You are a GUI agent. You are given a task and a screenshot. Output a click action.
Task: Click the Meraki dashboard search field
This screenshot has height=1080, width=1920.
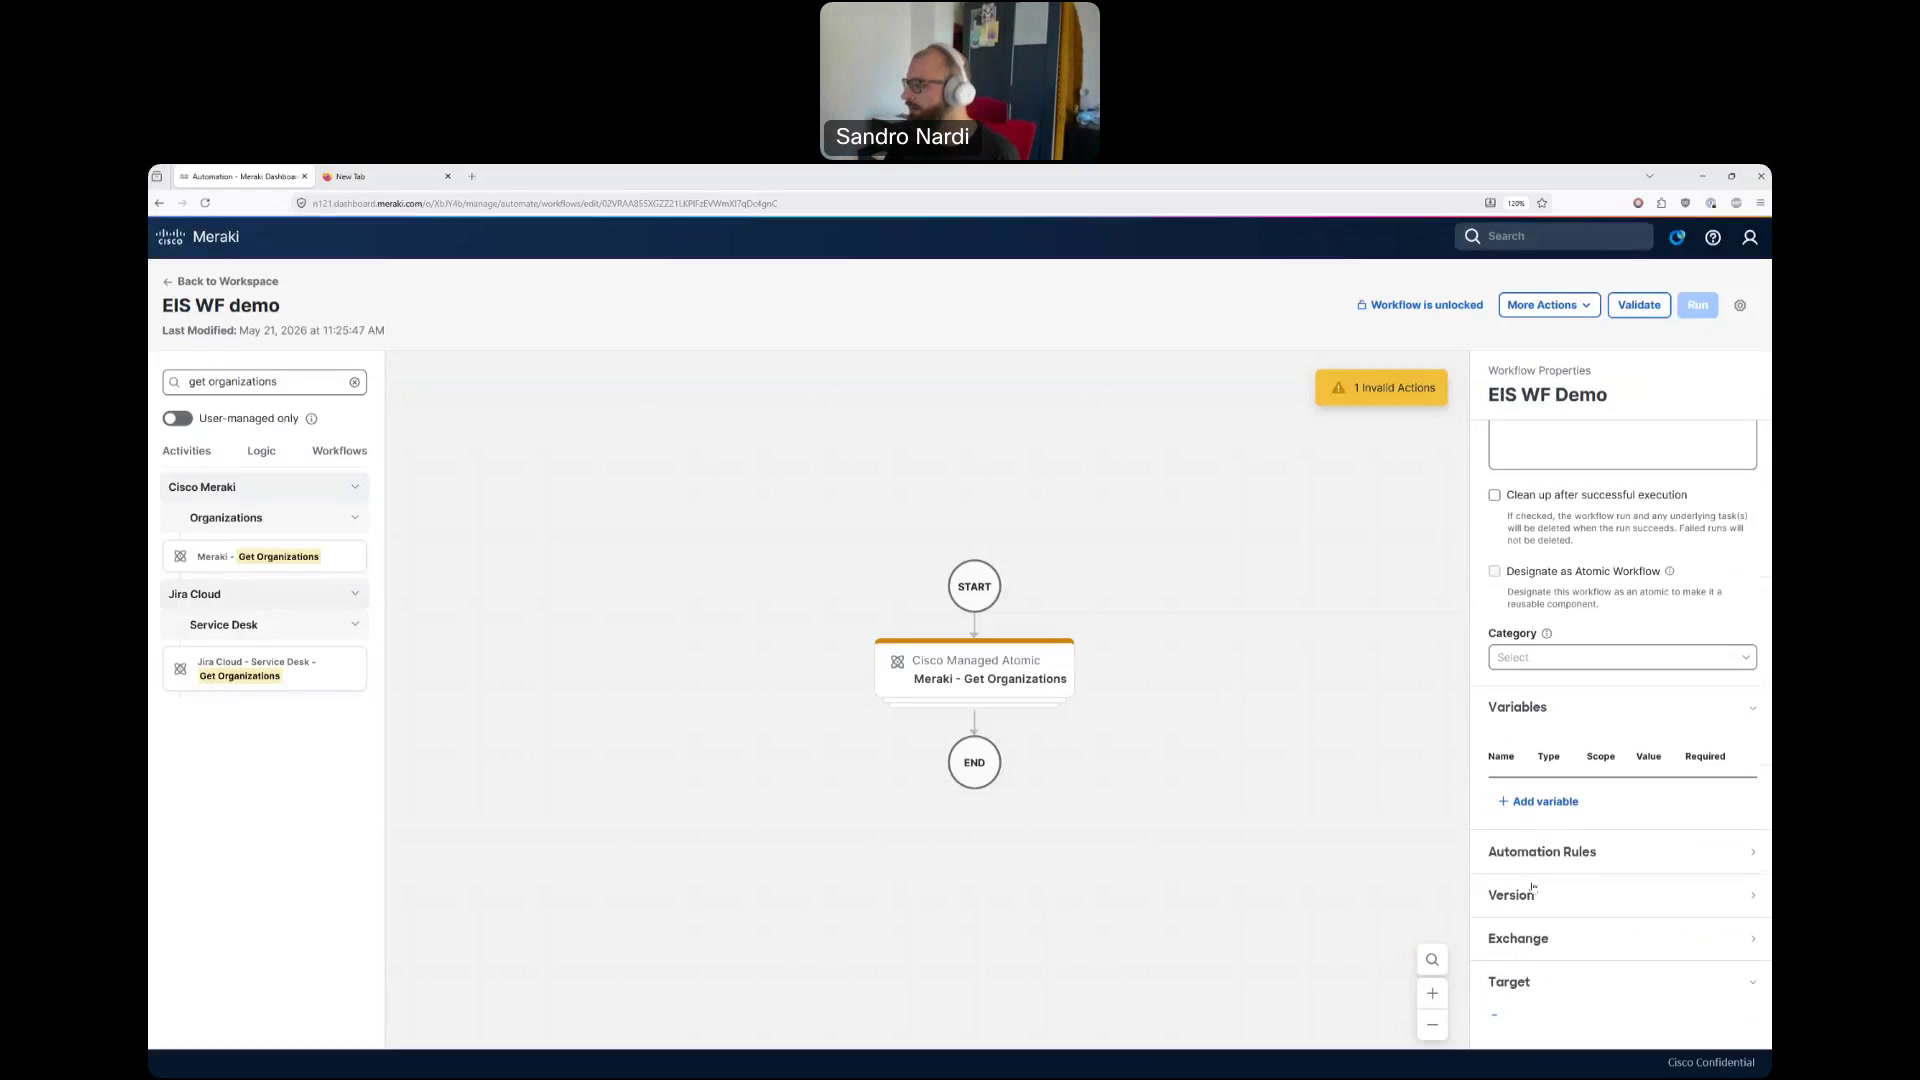1553,237
